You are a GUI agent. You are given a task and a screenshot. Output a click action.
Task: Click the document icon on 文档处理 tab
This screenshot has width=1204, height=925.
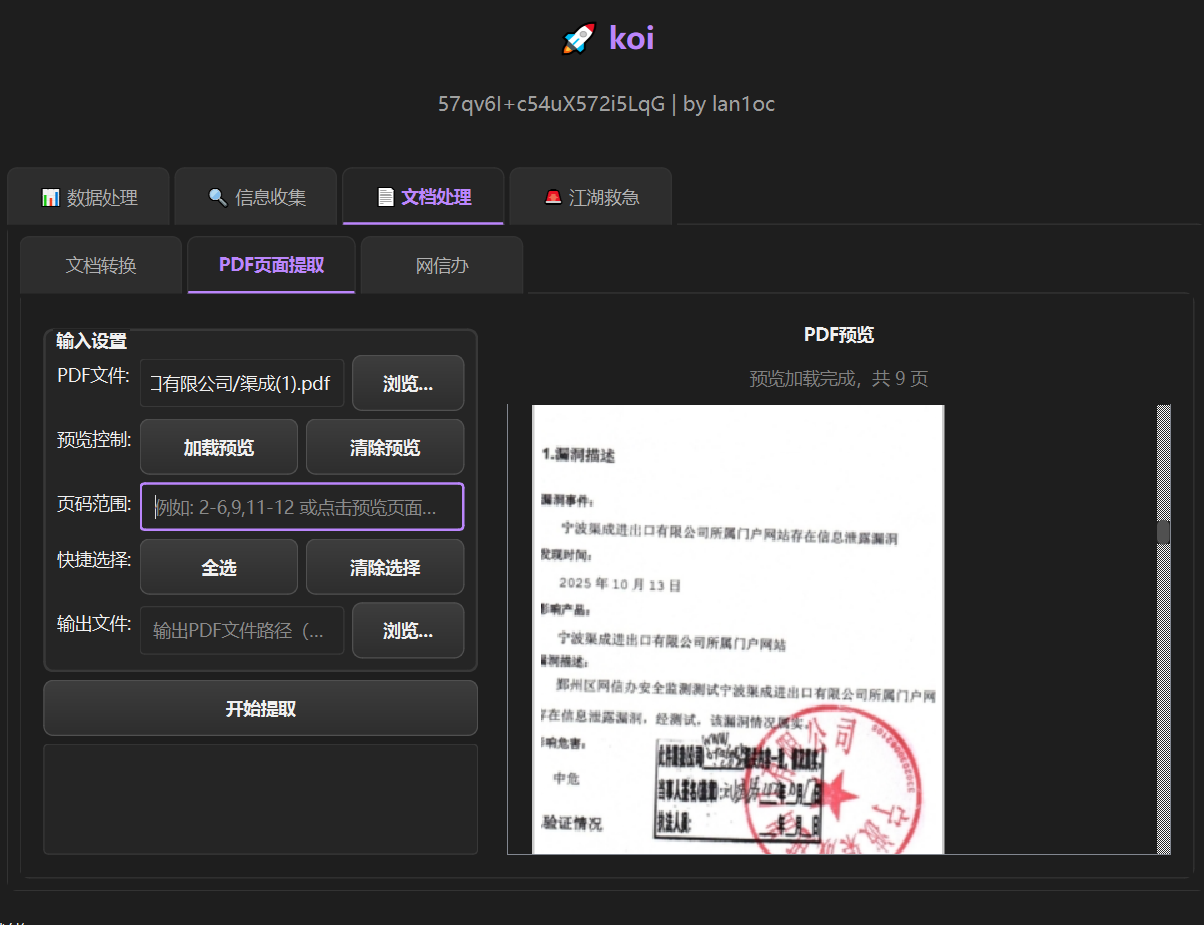pos(385,197)
